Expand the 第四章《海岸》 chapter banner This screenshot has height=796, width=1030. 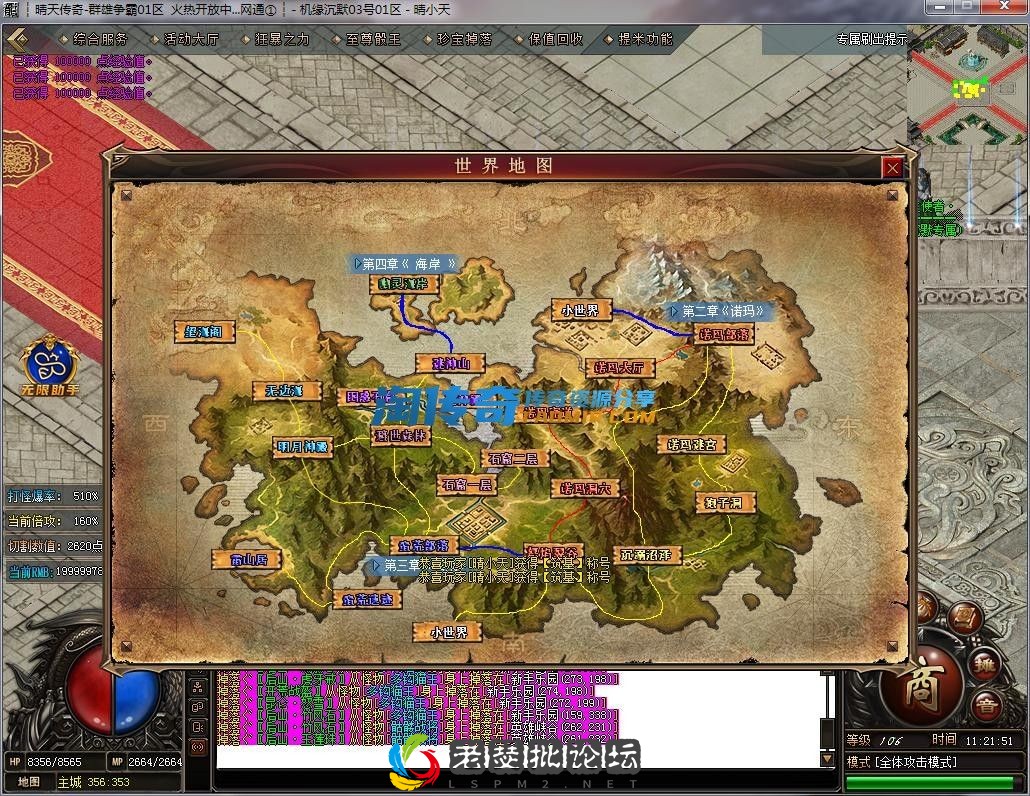pos(403,264)
